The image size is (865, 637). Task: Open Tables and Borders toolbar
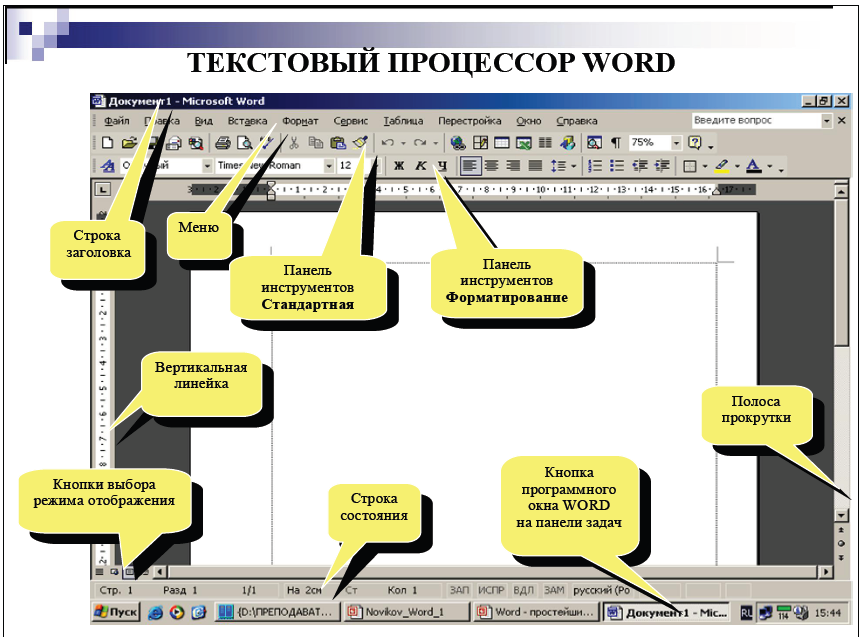[x=480, y=143]
